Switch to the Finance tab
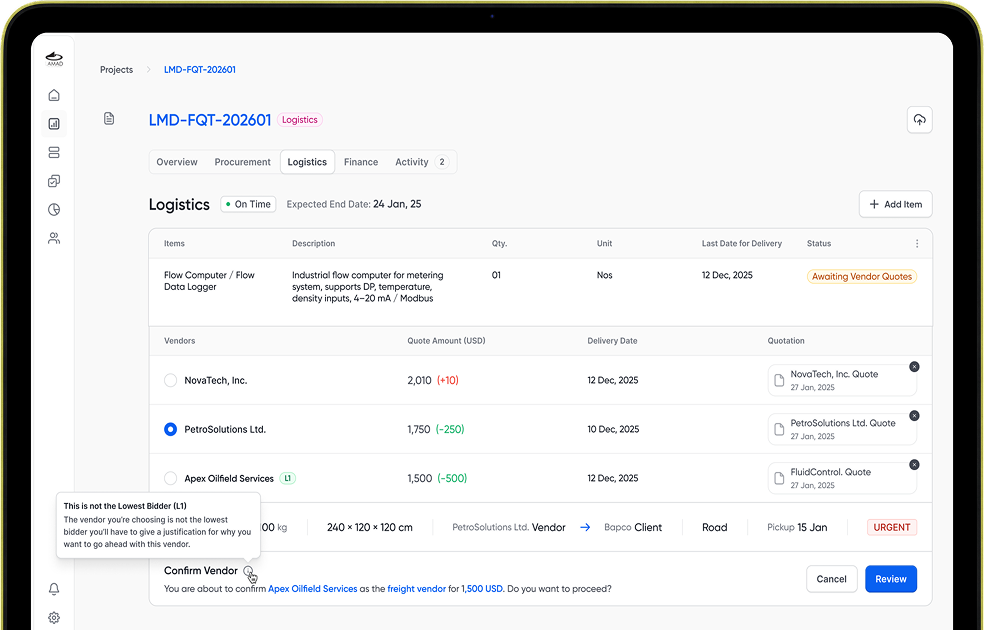Viewport: 984px width, 630px height. click(361, 162)
